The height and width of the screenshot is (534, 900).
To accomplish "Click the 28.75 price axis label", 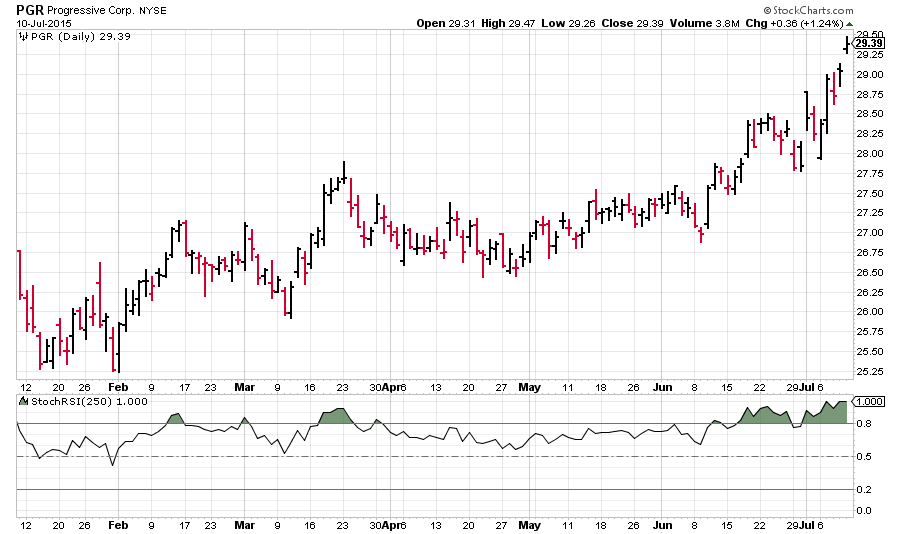I will tap(870, 94).
